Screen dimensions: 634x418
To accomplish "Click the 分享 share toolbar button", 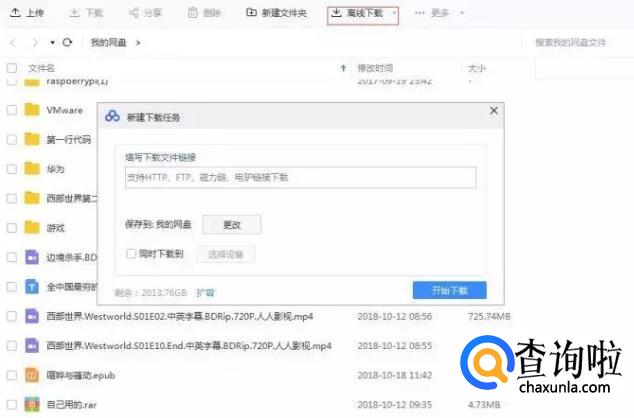I will tap(145, 13).
